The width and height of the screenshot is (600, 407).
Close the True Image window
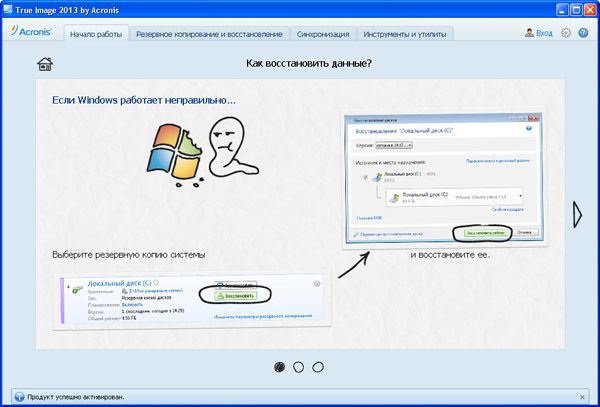[590, 10]
